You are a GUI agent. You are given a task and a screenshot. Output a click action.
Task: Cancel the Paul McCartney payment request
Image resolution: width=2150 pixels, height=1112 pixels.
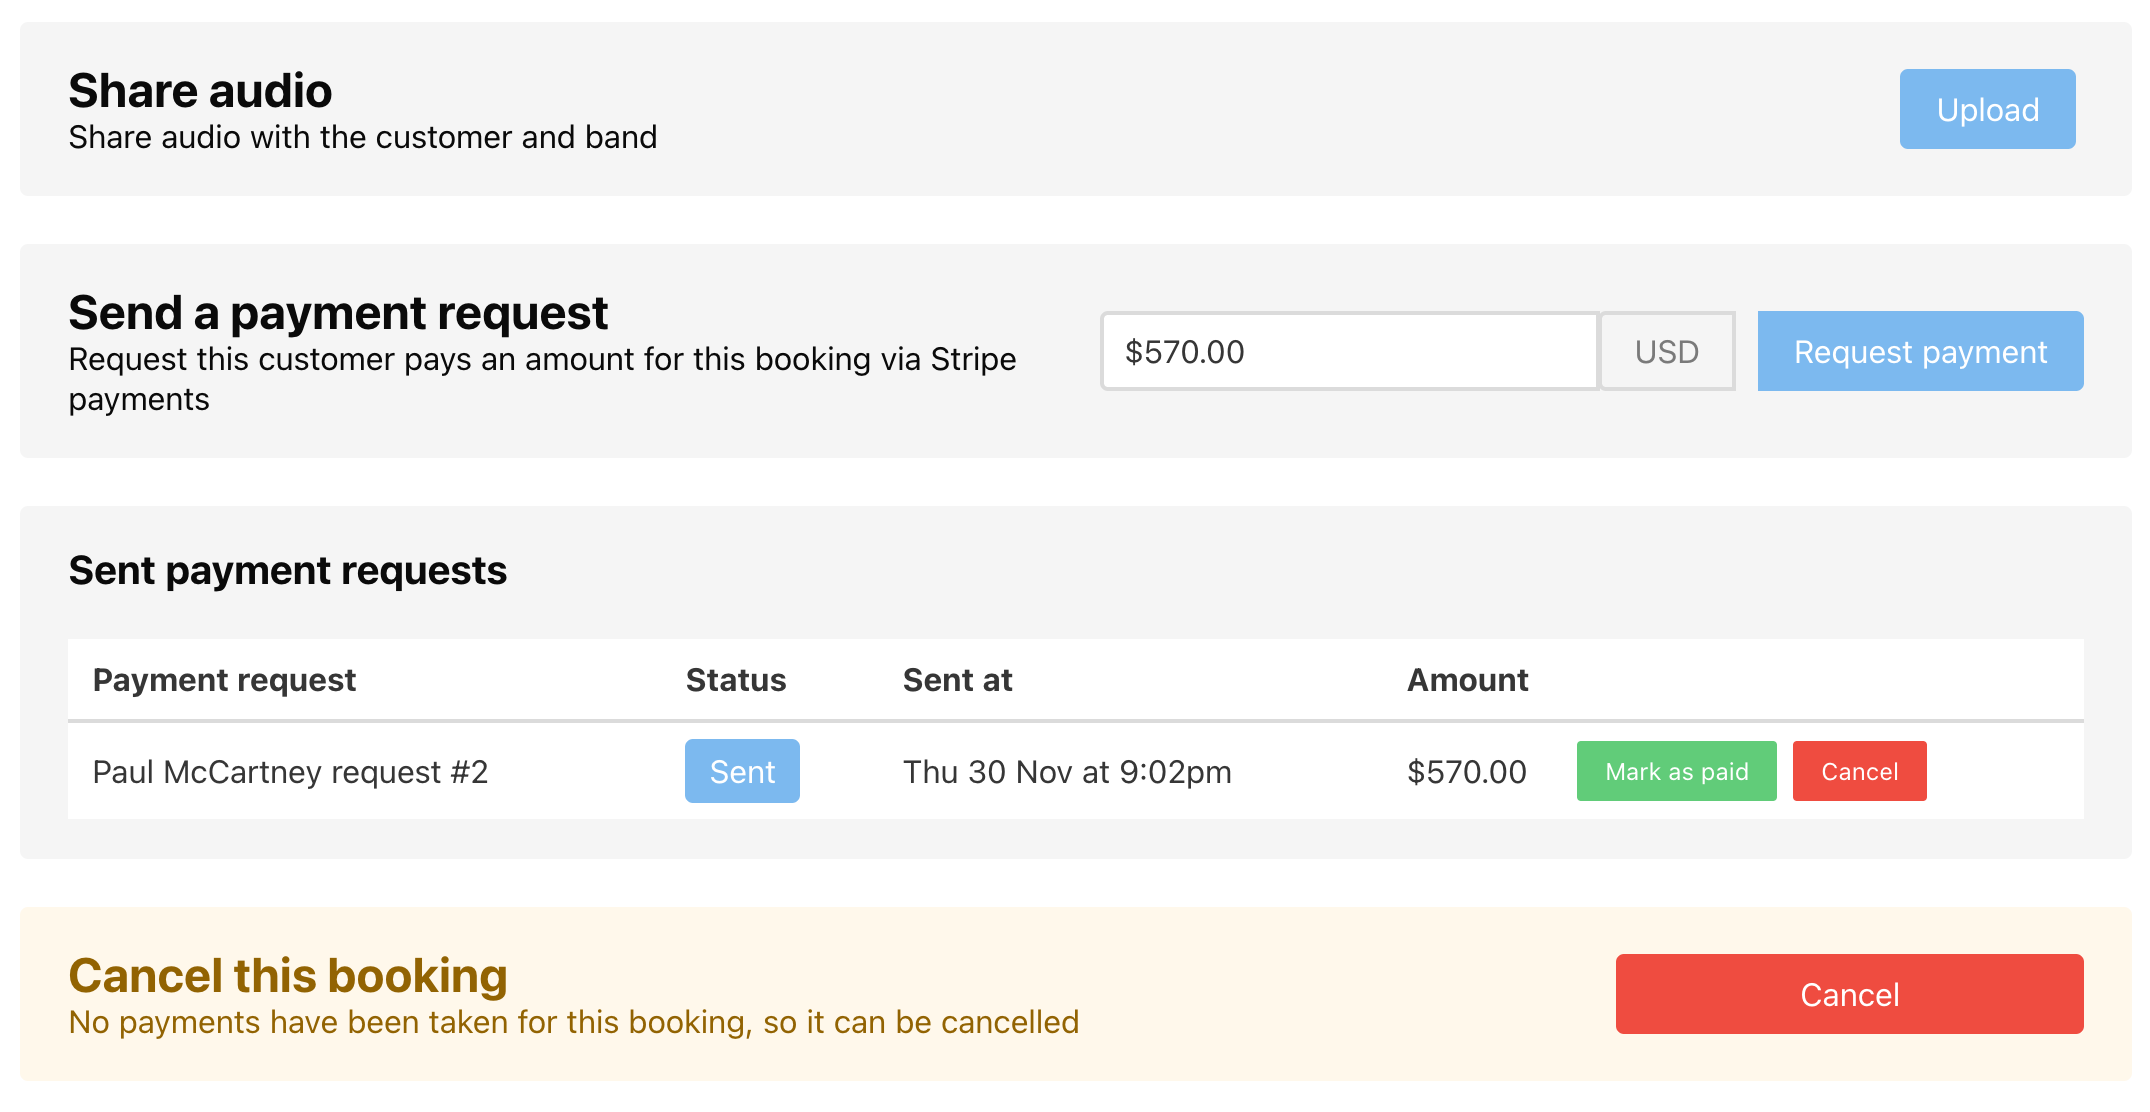1860,771
